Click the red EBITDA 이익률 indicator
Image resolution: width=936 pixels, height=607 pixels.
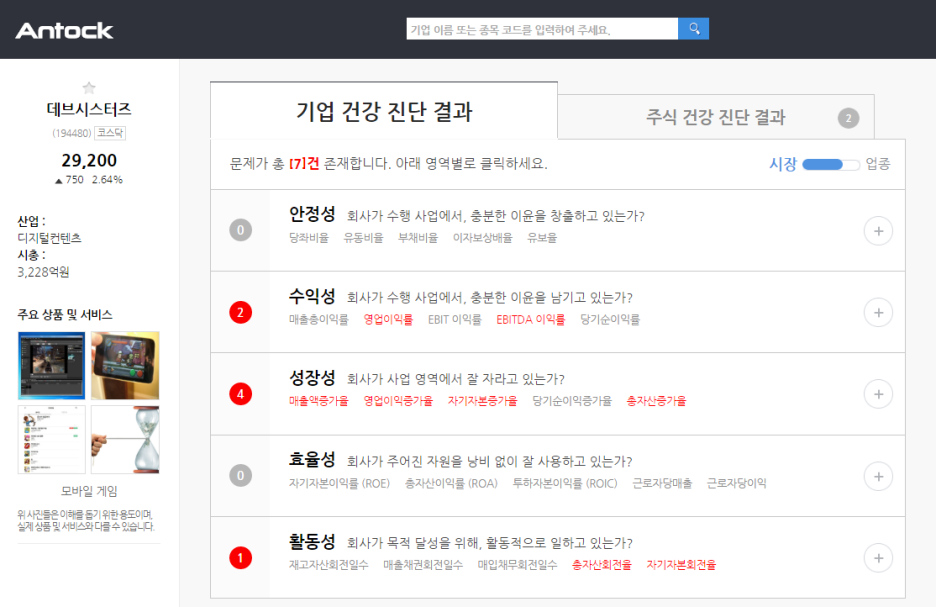[531, 319]
